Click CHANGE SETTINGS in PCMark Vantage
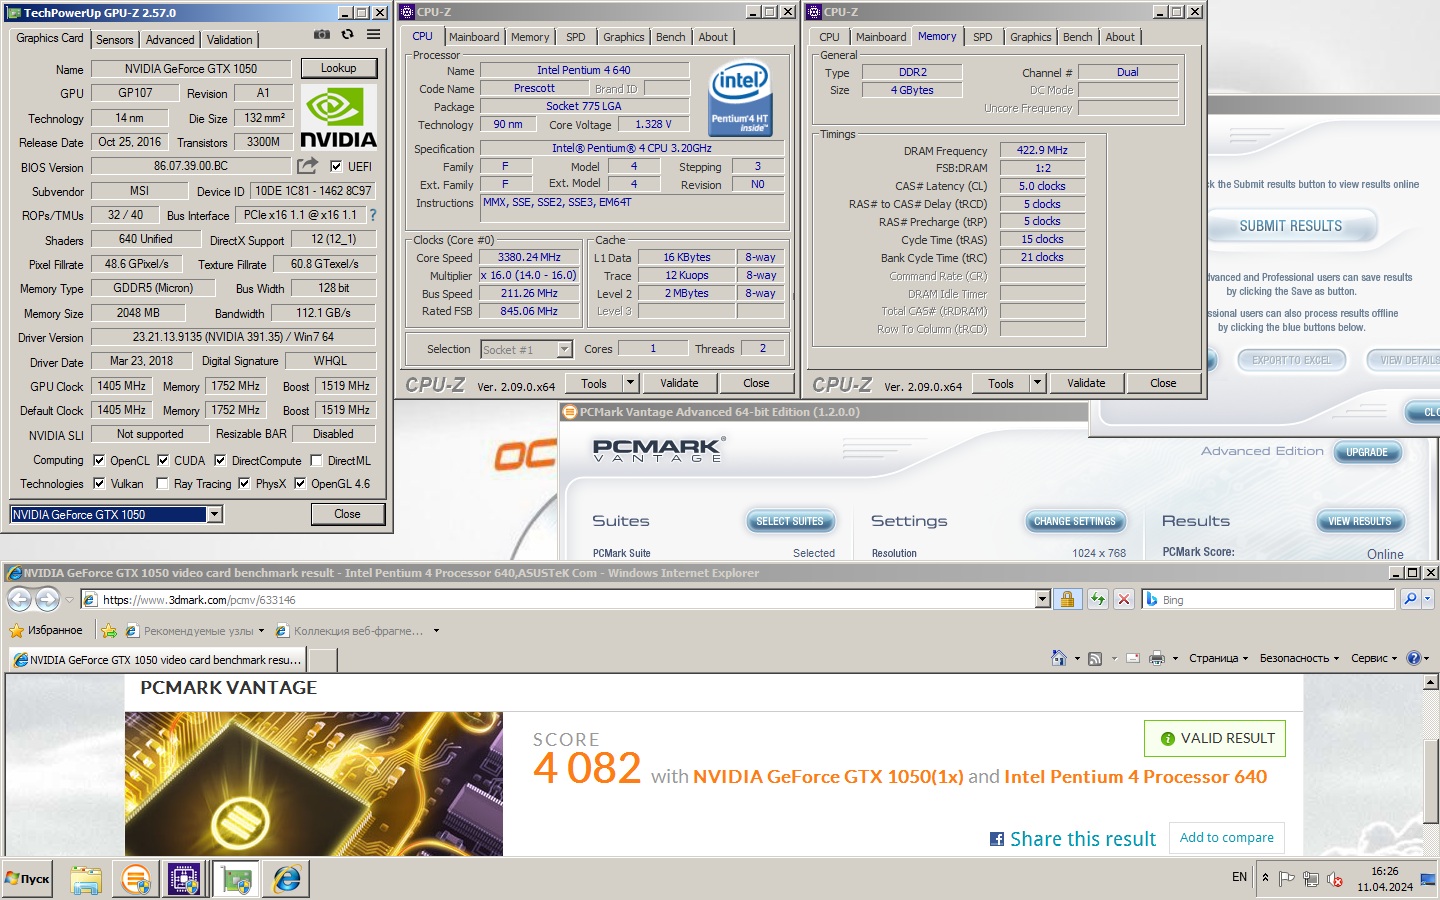Image resolution: width=1440 pixels, height=900 pixels. (1075, 521)
